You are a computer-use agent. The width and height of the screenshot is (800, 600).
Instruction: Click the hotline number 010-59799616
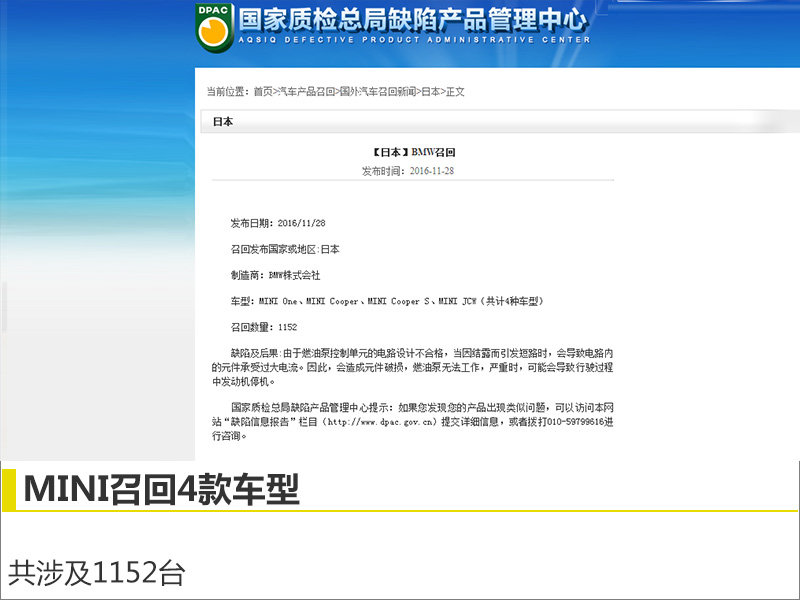[576, 422]
